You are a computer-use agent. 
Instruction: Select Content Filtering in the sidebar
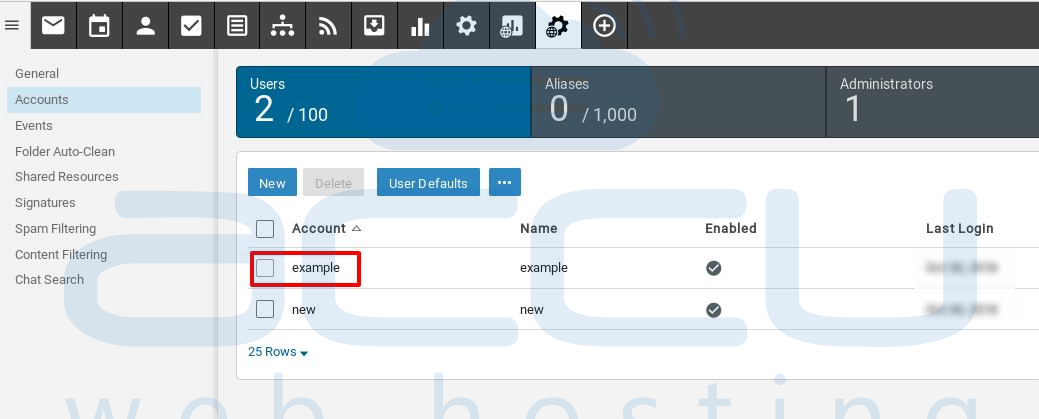61,254
